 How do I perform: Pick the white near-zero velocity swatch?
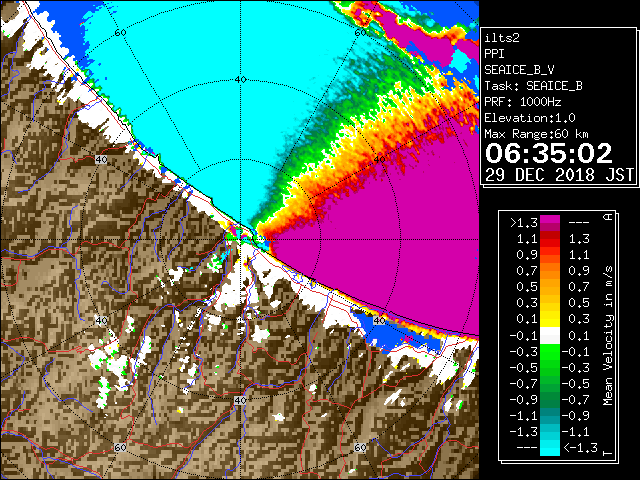tap(550, 336)
